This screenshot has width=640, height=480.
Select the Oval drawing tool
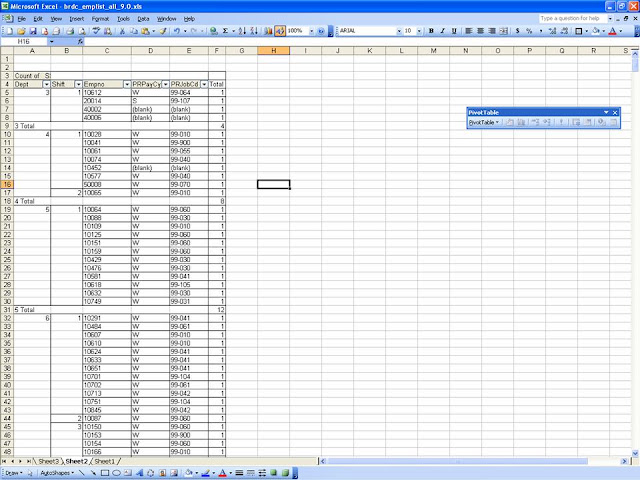click(116, 473)
